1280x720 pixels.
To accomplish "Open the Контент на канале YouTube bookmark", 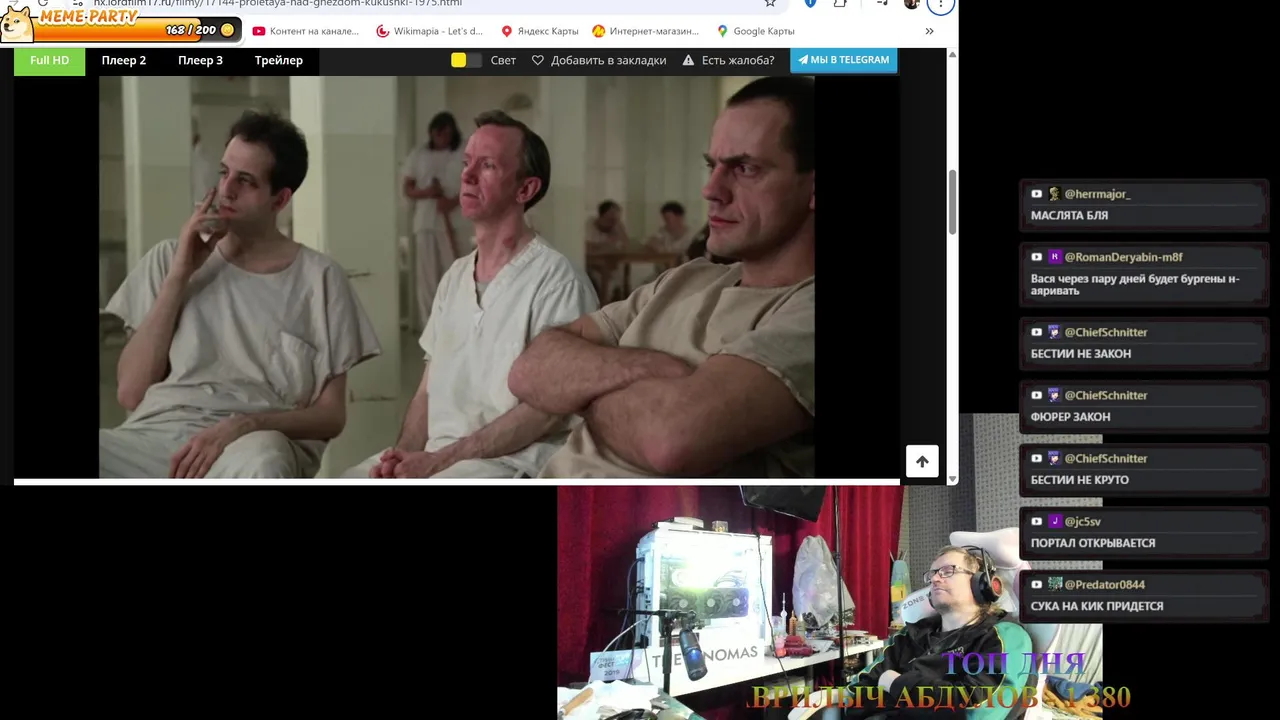I will pyautogui.click(x=306, y=31).
